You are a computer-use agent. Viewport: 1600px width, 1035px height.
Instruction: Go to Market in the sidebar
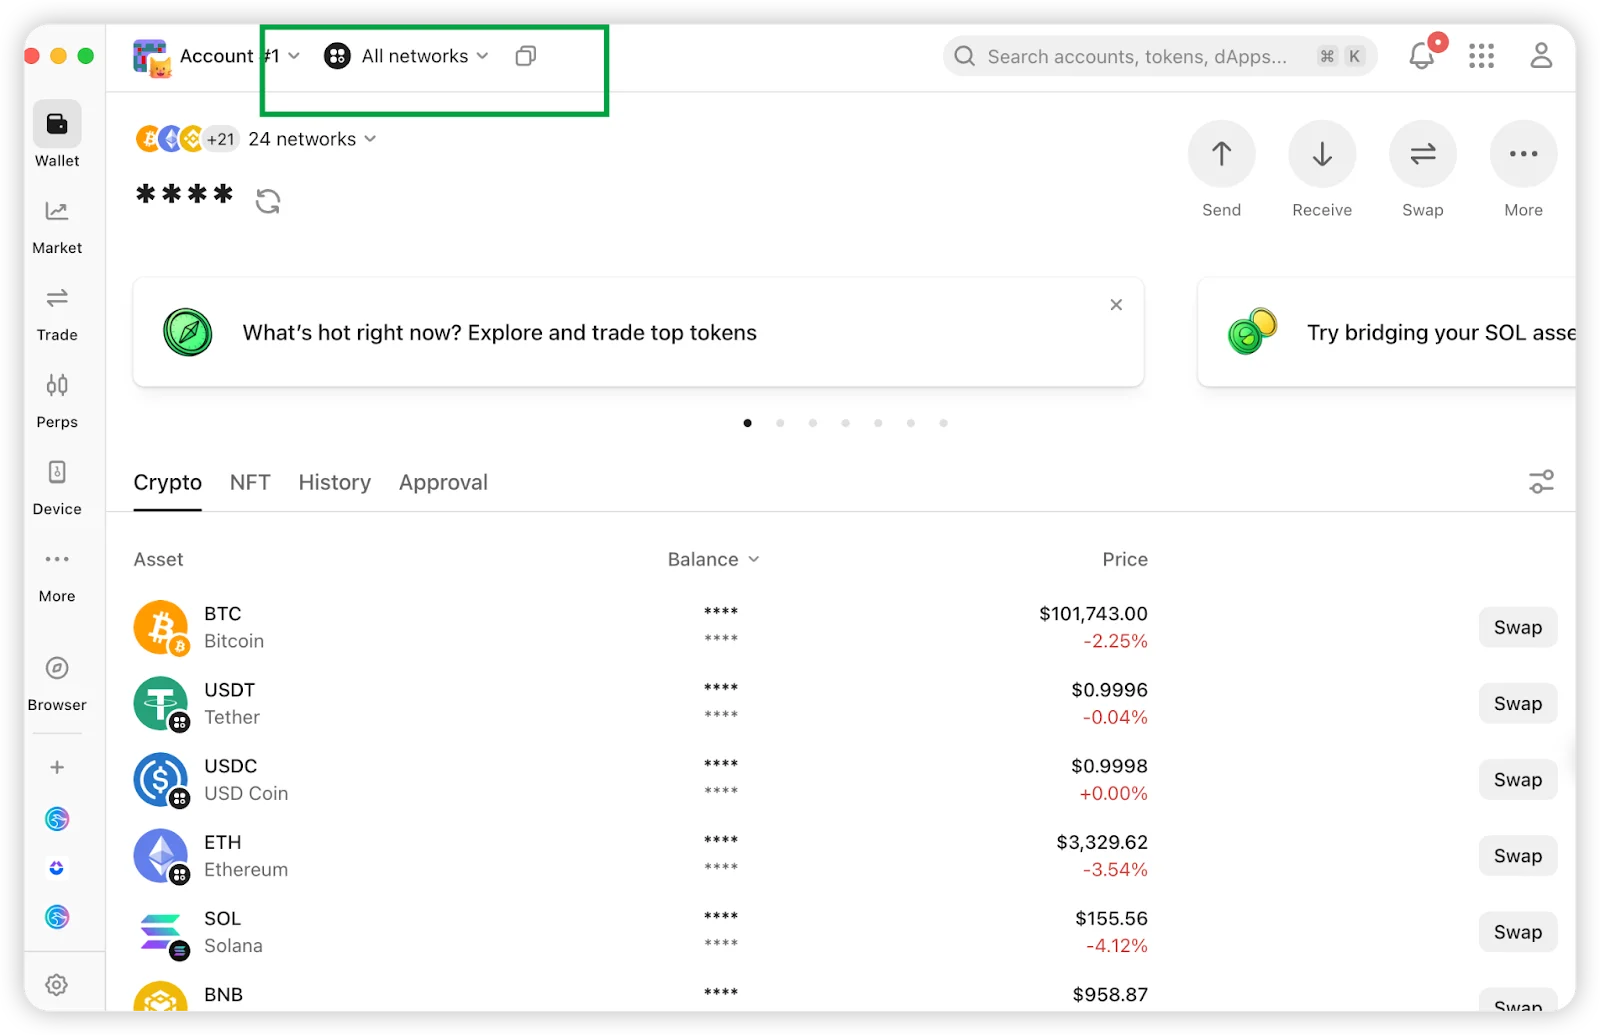(57, 225)
